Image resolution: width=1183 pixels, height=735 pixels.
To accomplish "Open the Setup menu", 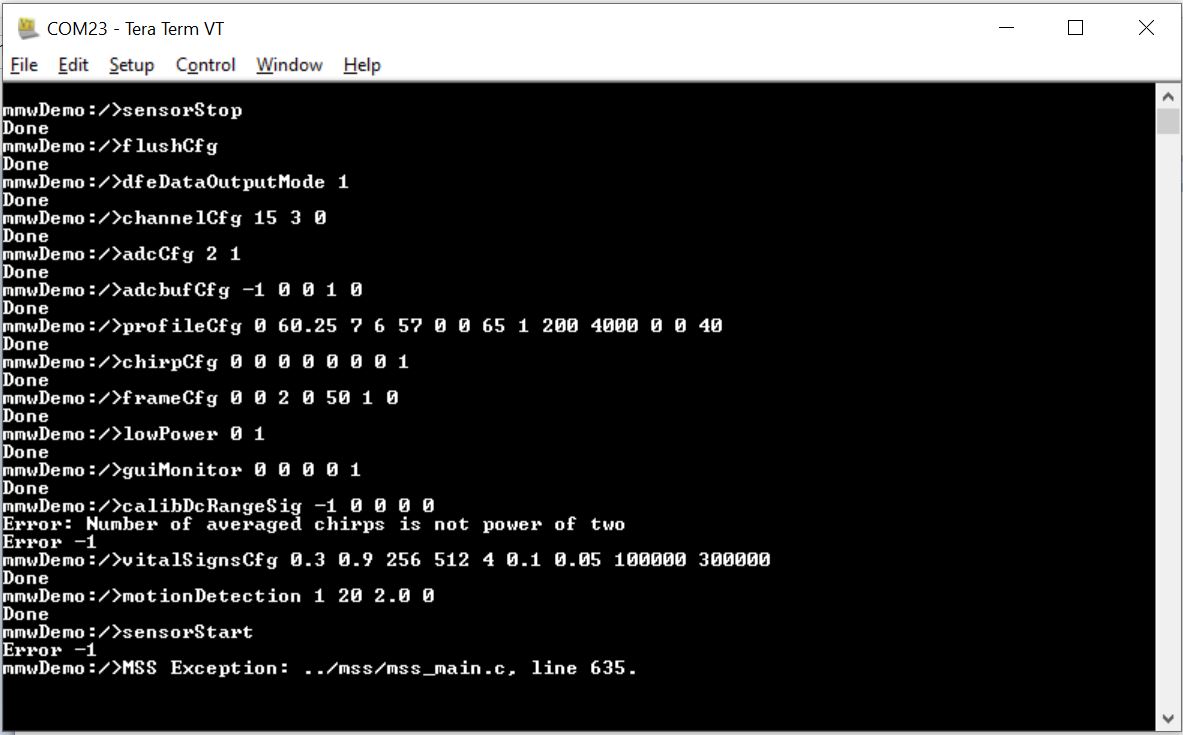I will (x=131, y=65).
